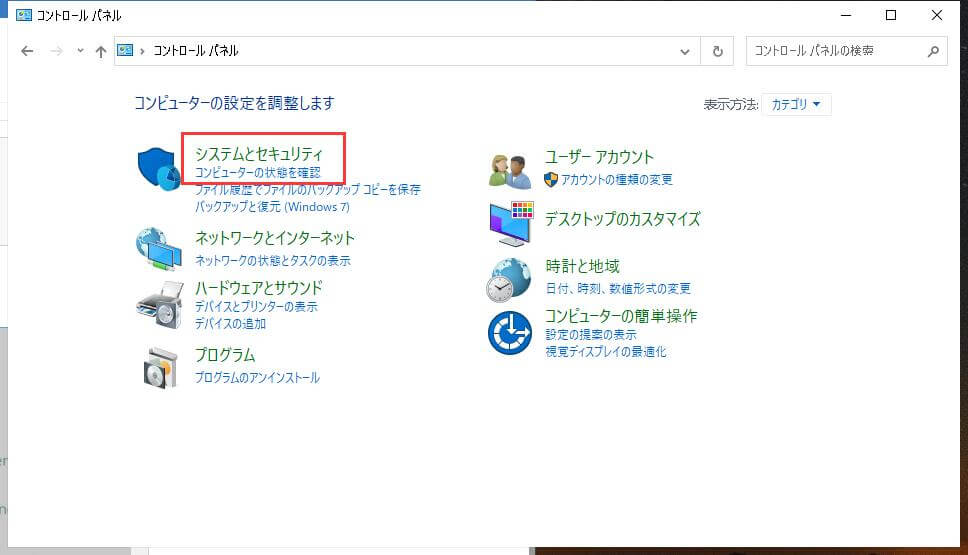Open デバイスとプリンターの表示 link

point(256,307)
